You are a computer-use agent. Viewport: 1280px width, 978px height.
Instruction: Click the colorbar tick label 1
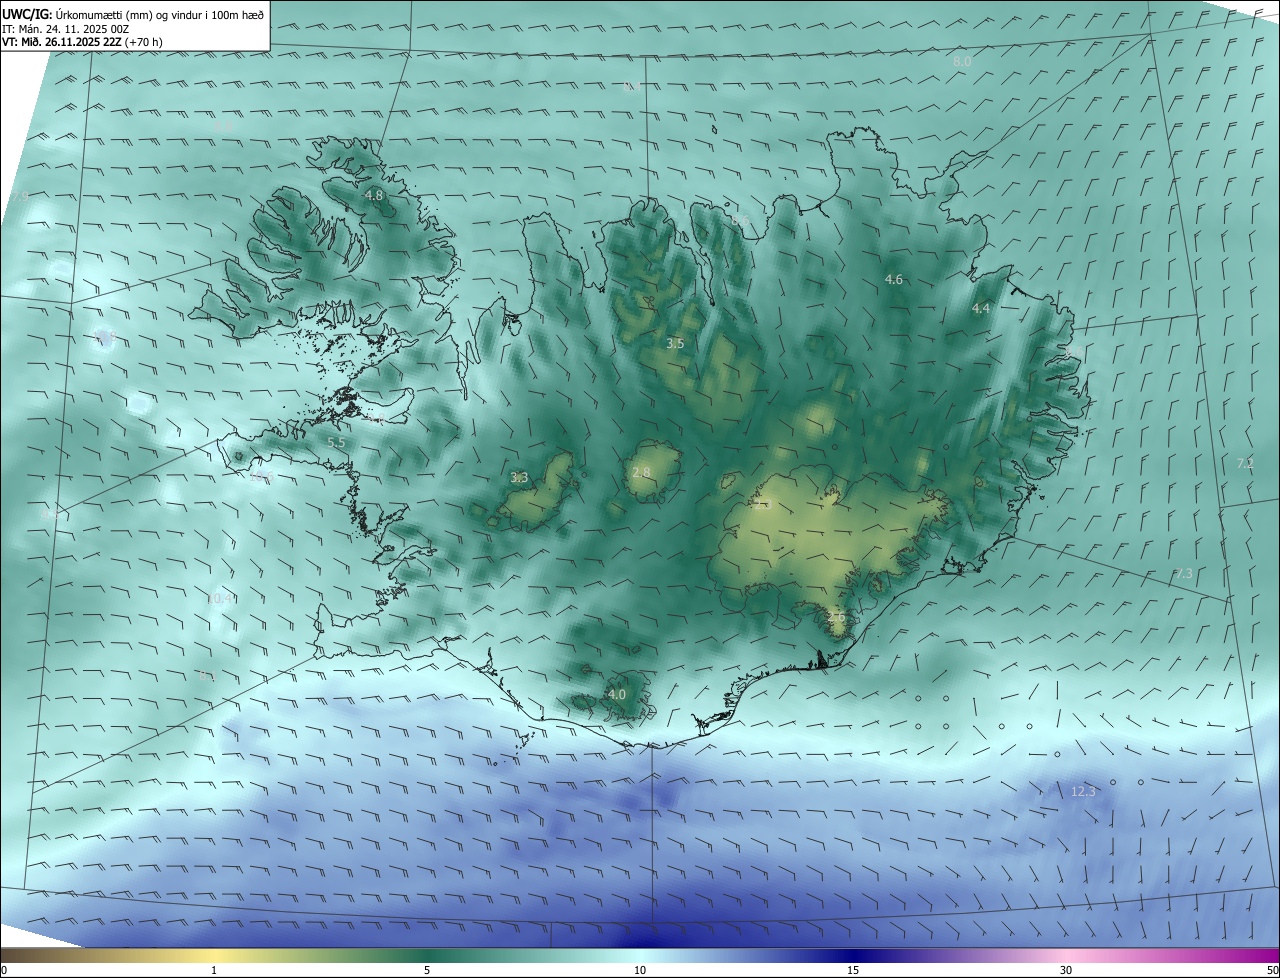[x=214, y=970]
